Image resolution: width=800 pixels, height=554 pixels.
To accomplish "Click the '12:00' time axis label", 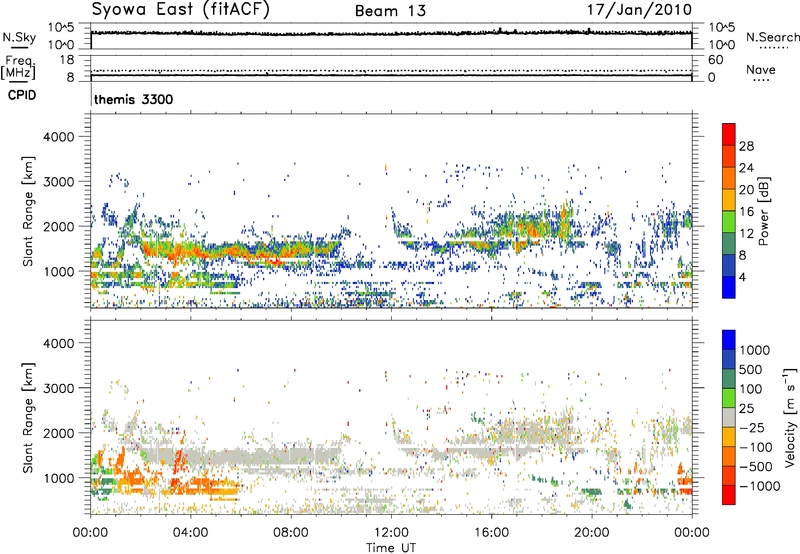I will [x=391, y=533].
